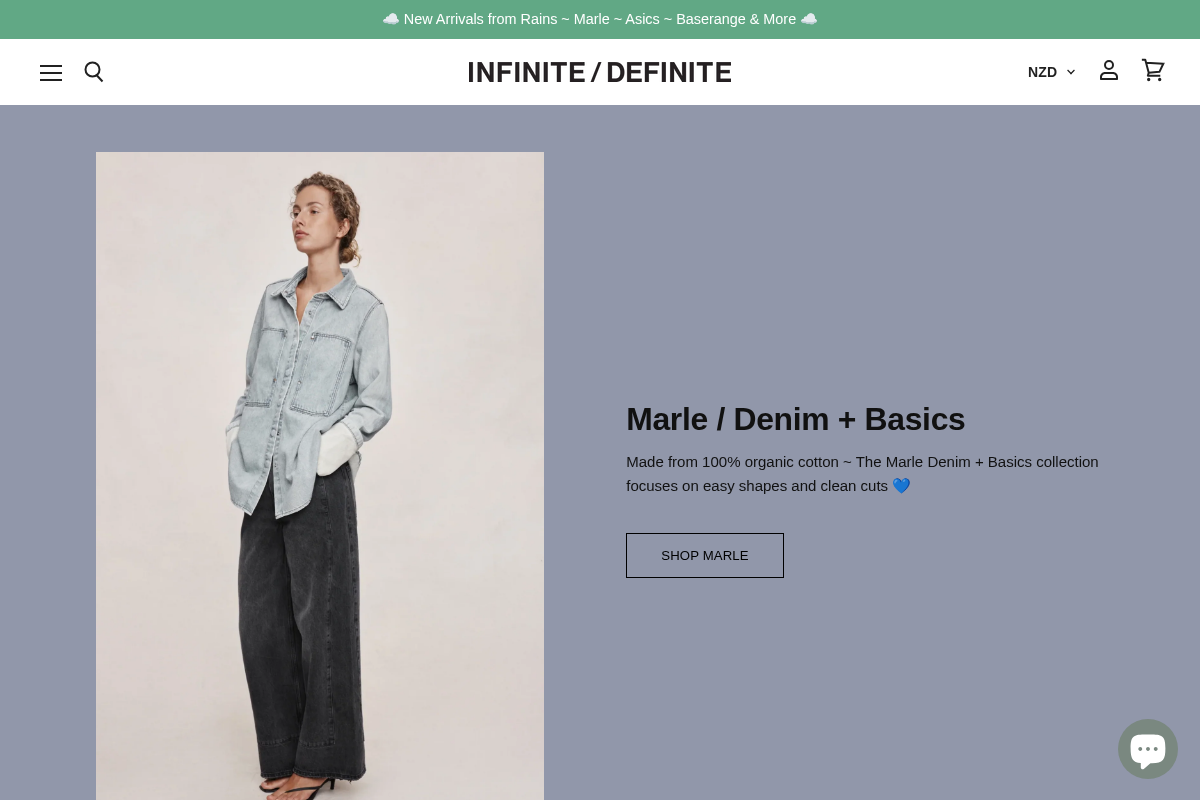Viewport: 1200px width, 800px height.
Task: Click the Asics mention in the announcement
Action: click(x=642, y=19)
